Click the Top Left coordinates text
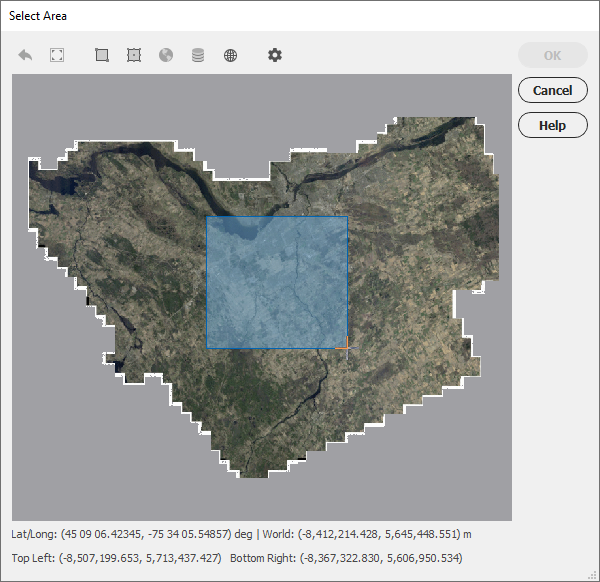This screenshot has width=600, height=582. [116, 558]
